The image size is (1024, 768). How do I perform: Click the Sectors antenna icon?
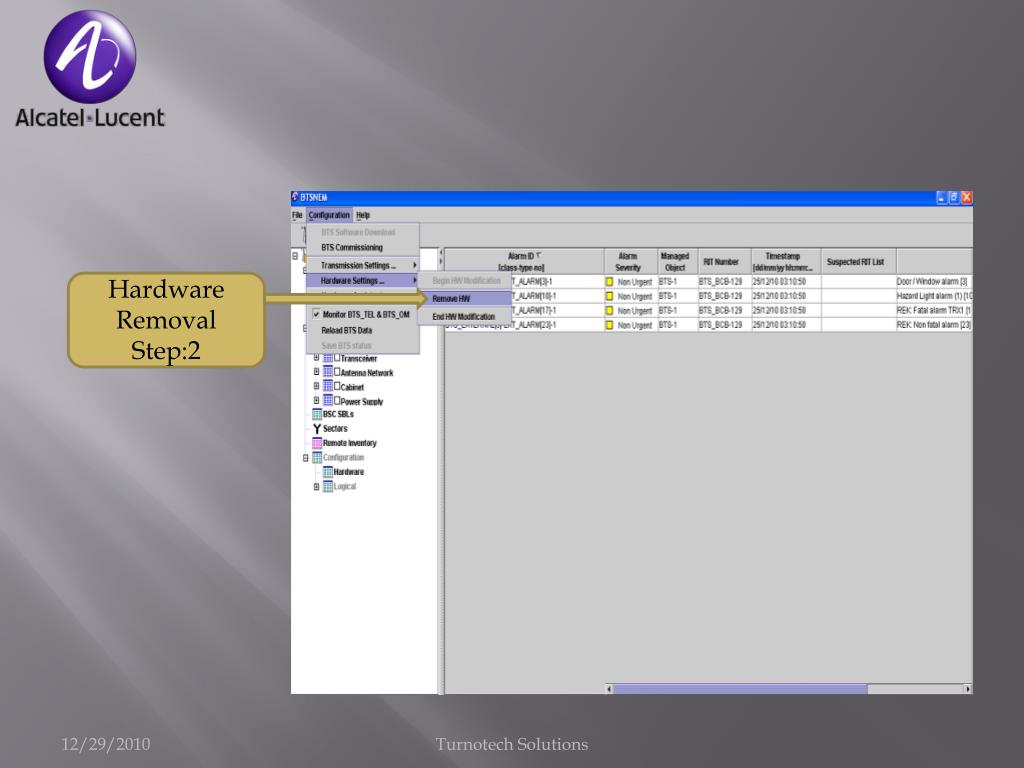pos(317,428)
